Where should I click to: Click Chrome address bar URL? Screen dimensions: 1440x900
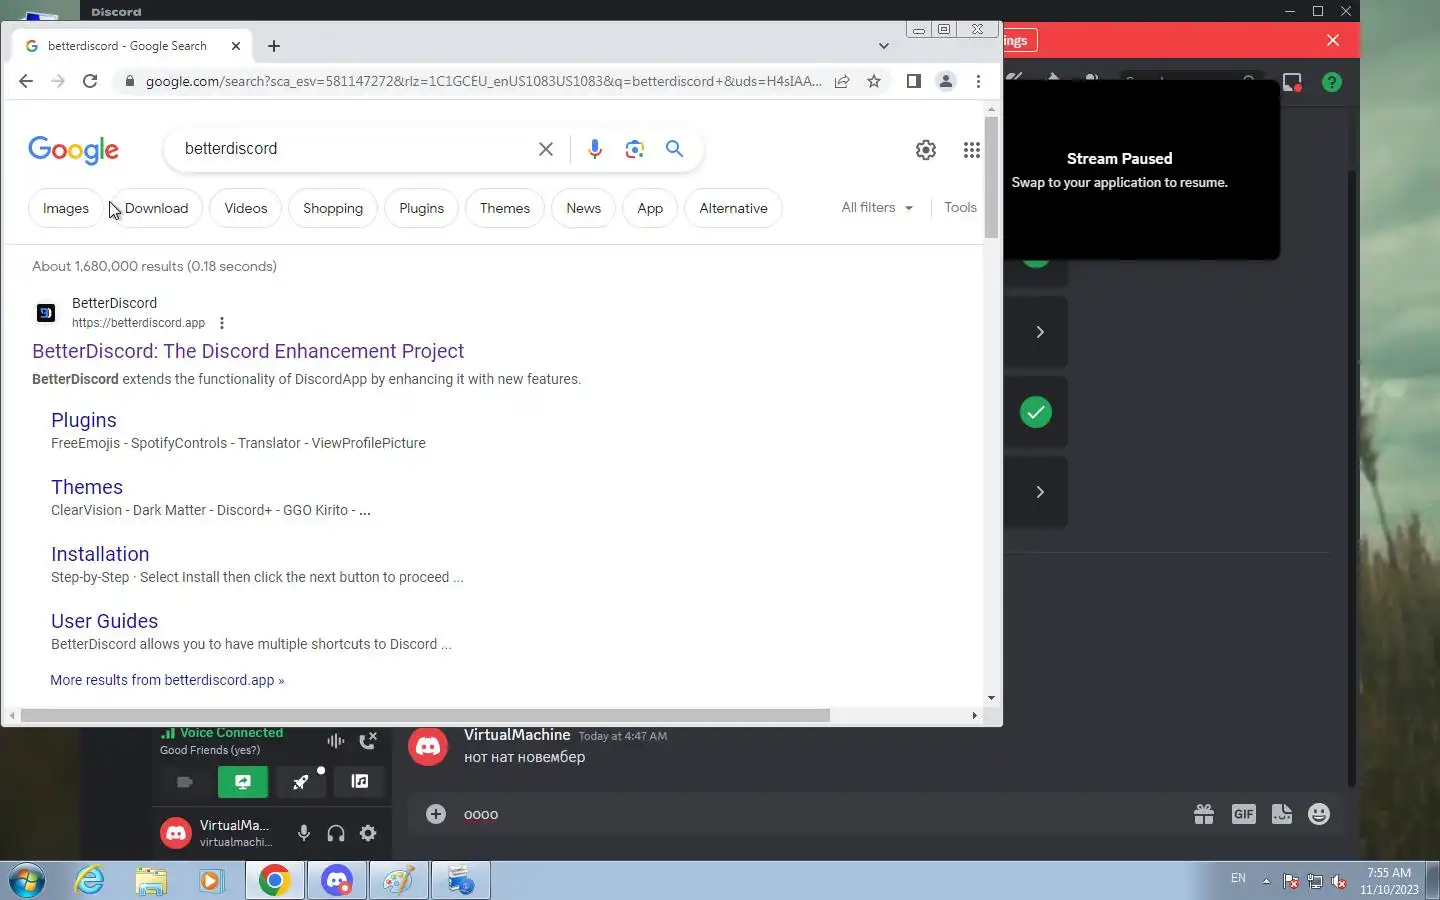point(484,81)
